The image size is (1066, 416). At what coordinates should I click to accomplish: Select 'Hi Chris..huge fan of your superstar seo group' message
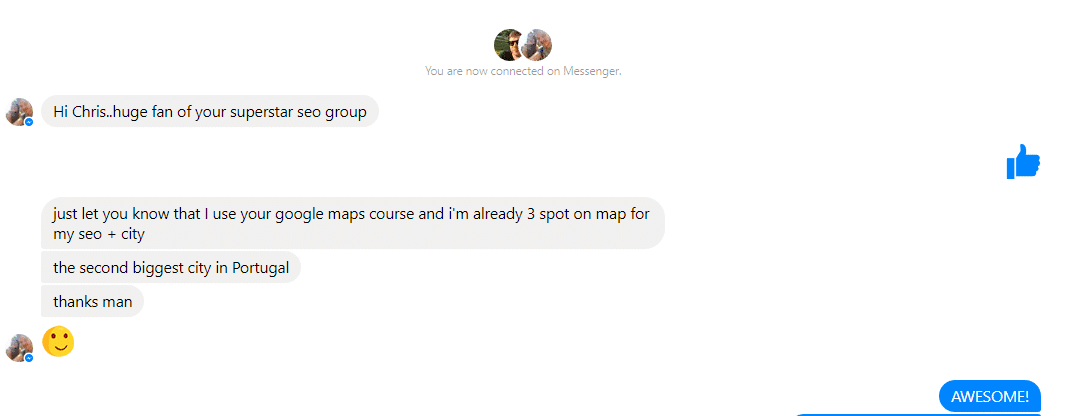pos(210,111)
